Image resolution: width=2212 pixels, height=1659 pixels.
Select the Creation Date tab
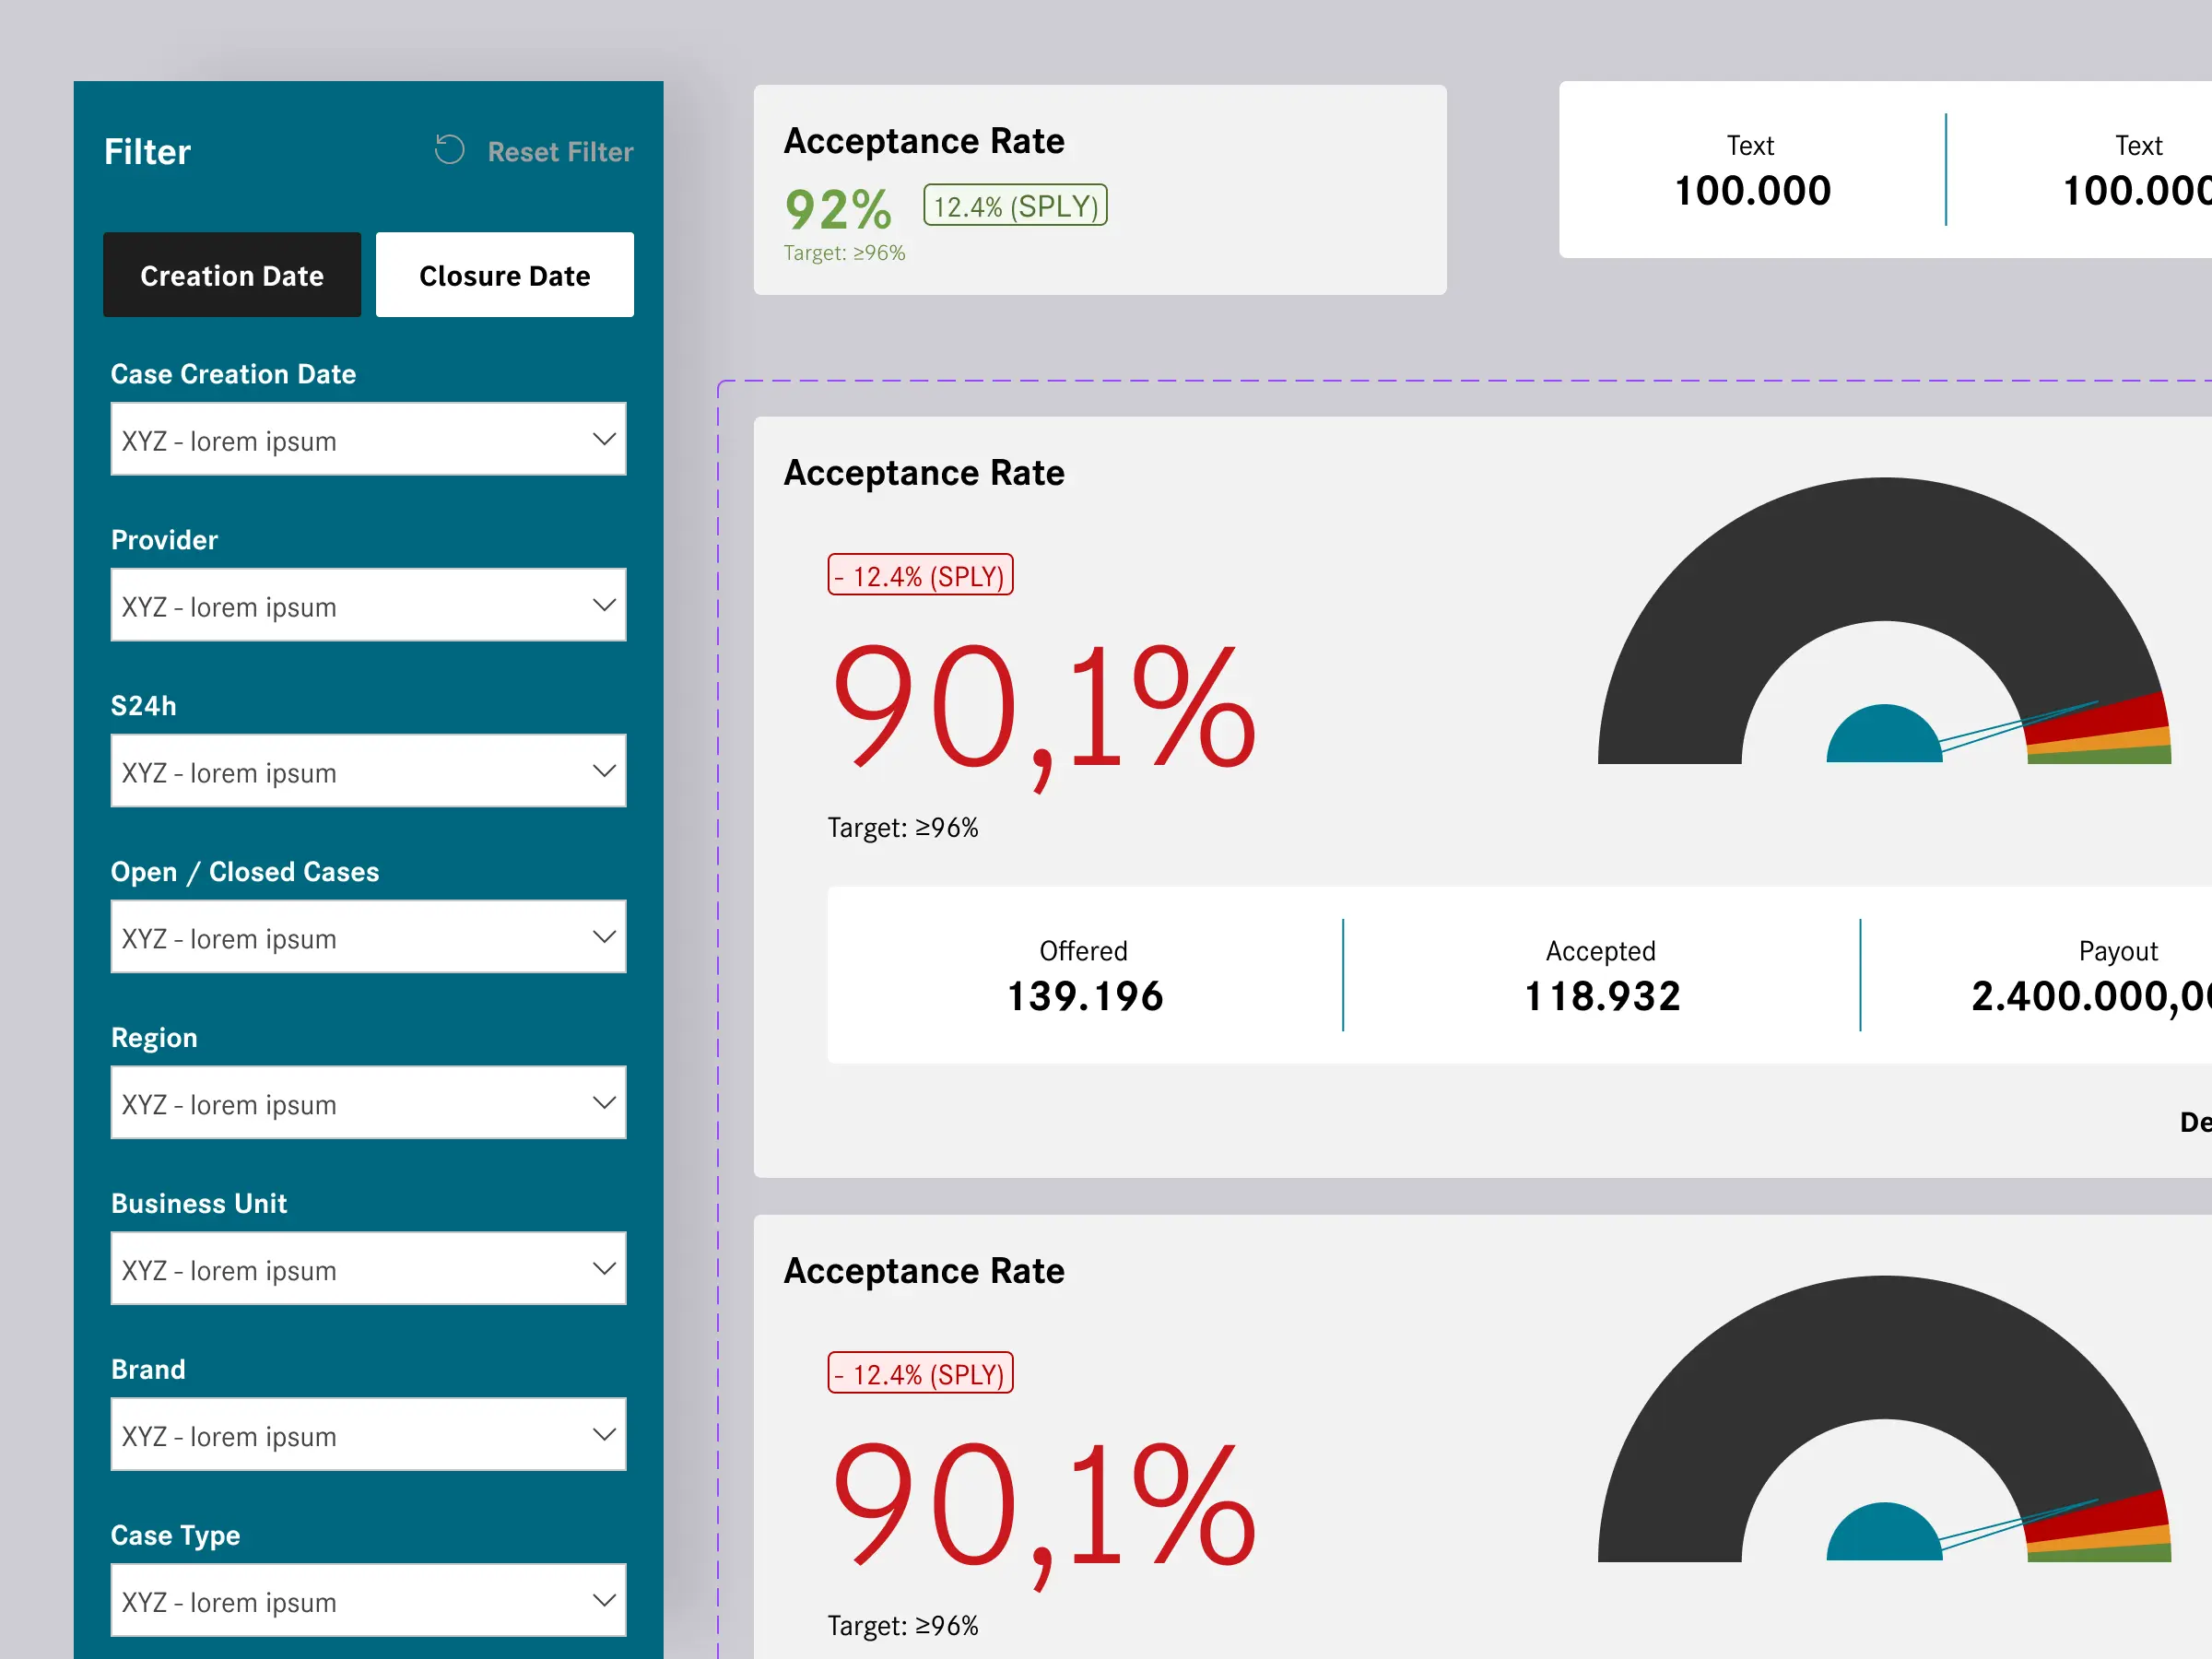[232, 275]
